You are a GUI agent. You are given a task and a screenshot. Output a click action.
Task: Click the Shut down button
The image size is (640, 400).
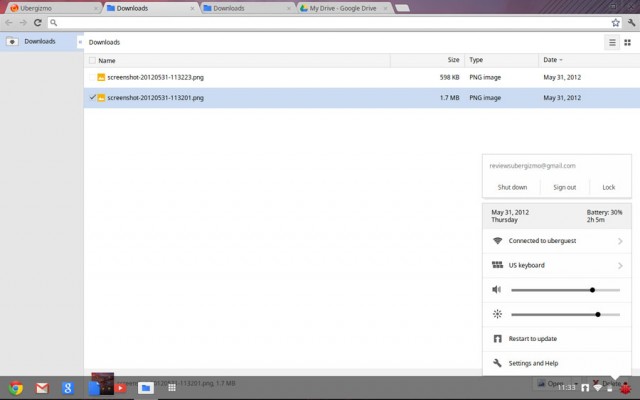coord(512,187)
